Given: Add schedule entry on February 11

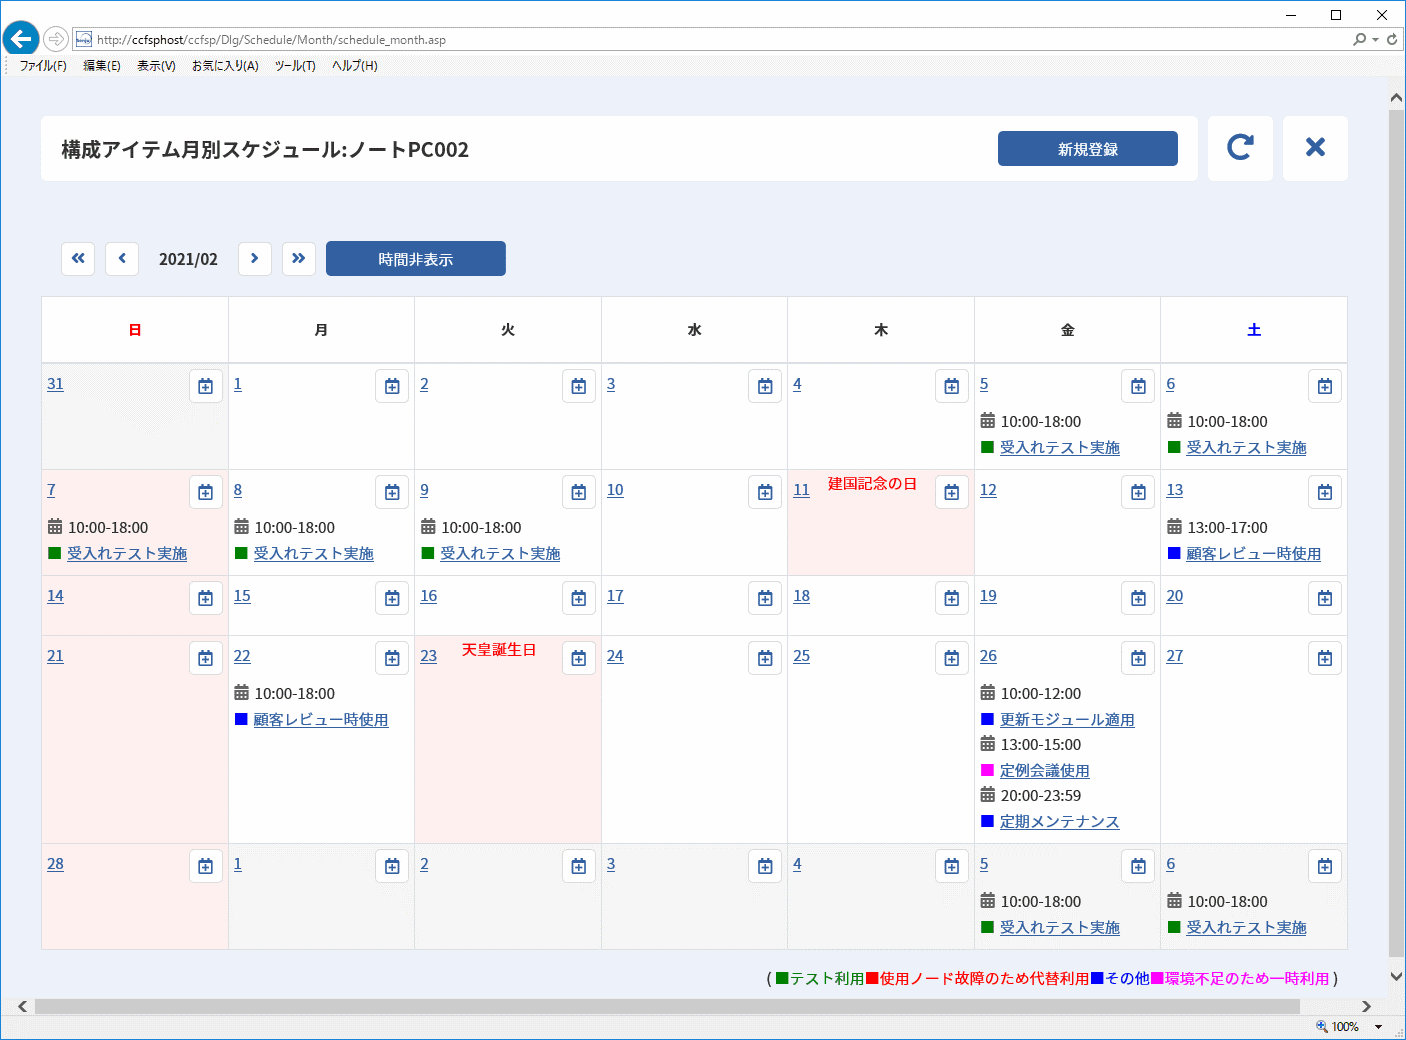Looking at the screenshot, I should point(952,492).
